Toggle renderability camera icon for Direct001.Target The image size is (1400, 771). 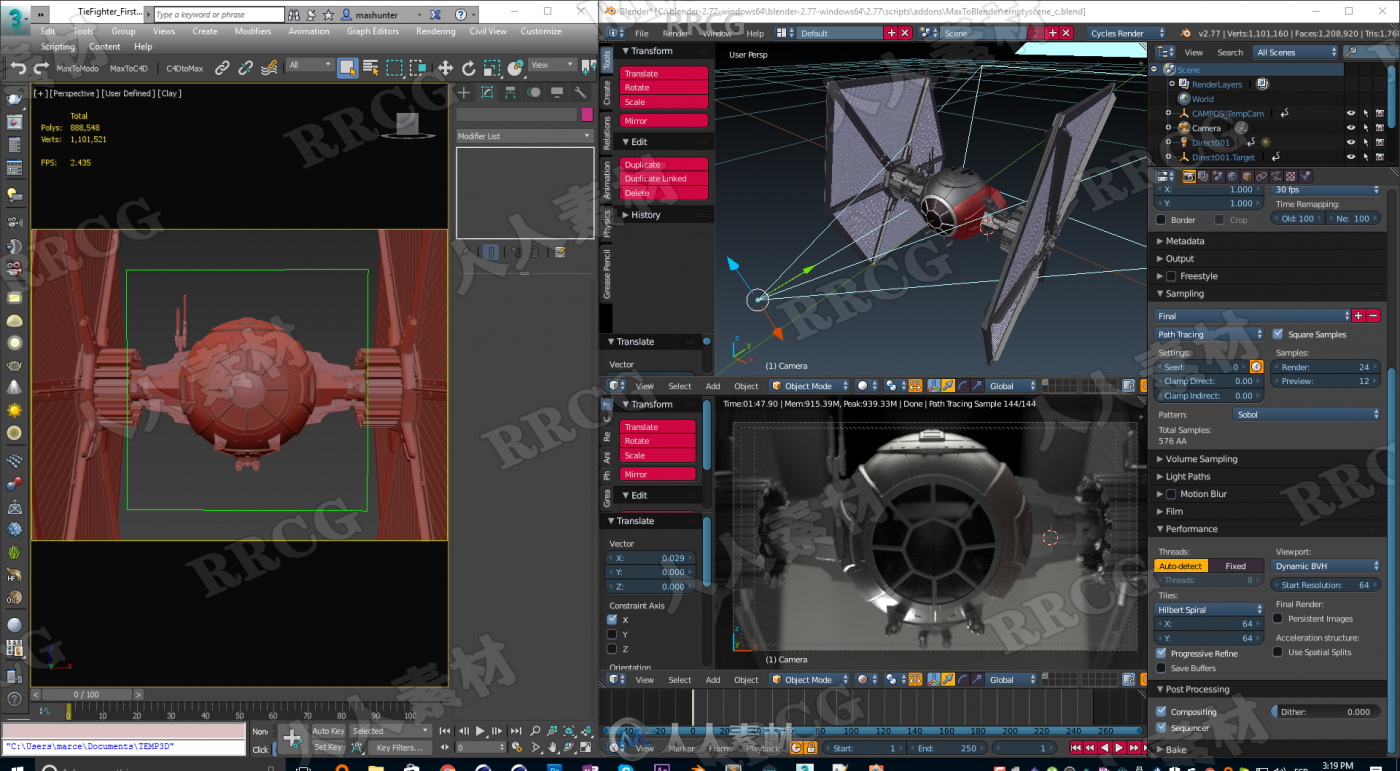pos(1379,157)
